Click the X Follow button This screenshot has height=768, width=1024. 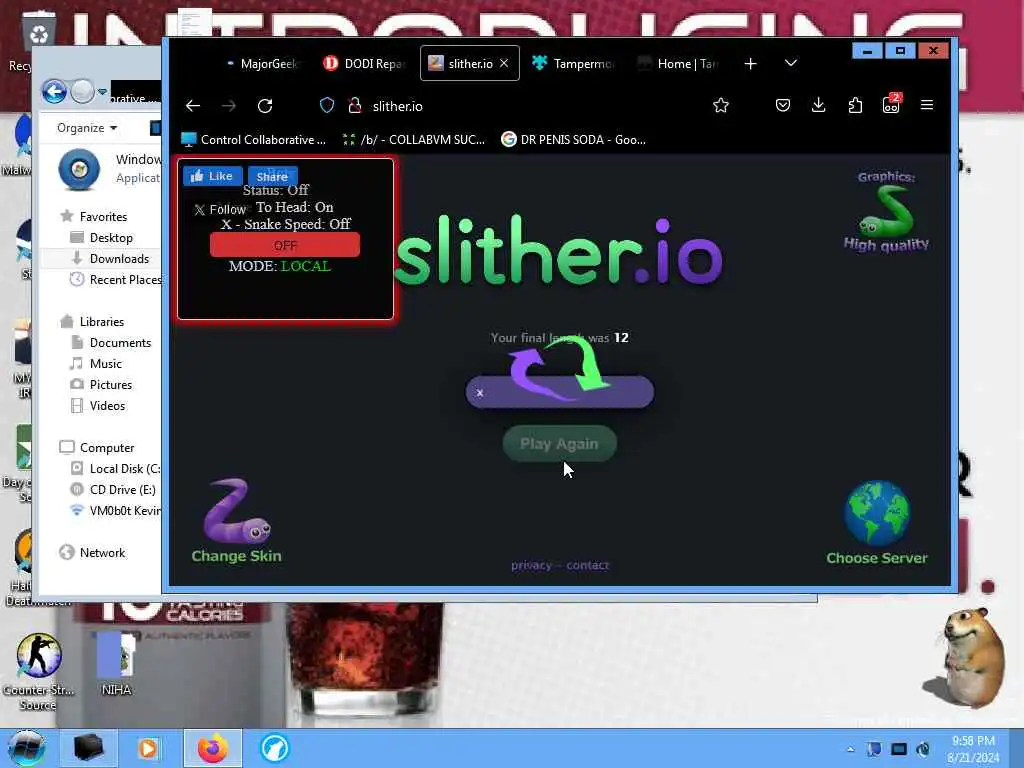tap(220, 210)
